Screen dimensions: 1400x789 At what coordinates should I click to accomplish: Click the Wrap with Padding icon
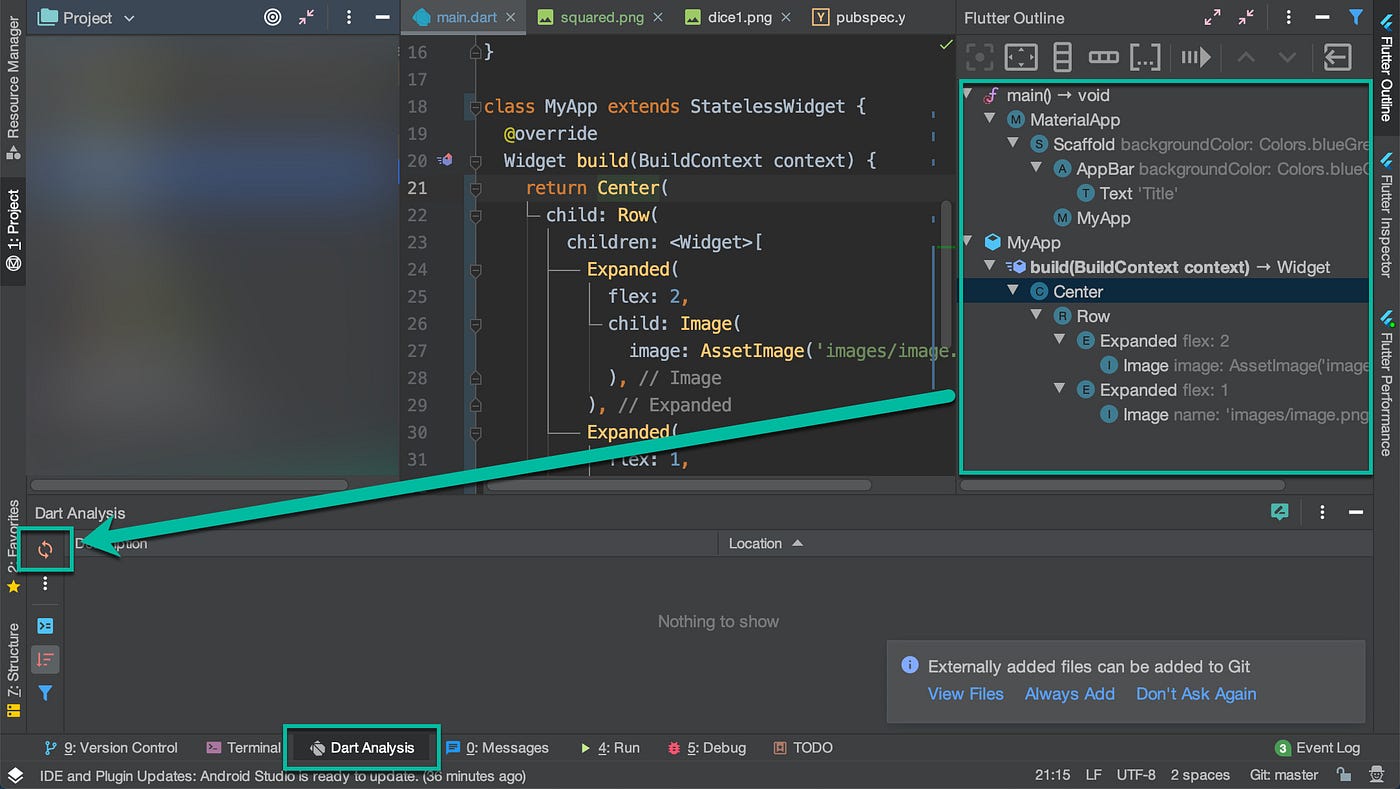1020,57
